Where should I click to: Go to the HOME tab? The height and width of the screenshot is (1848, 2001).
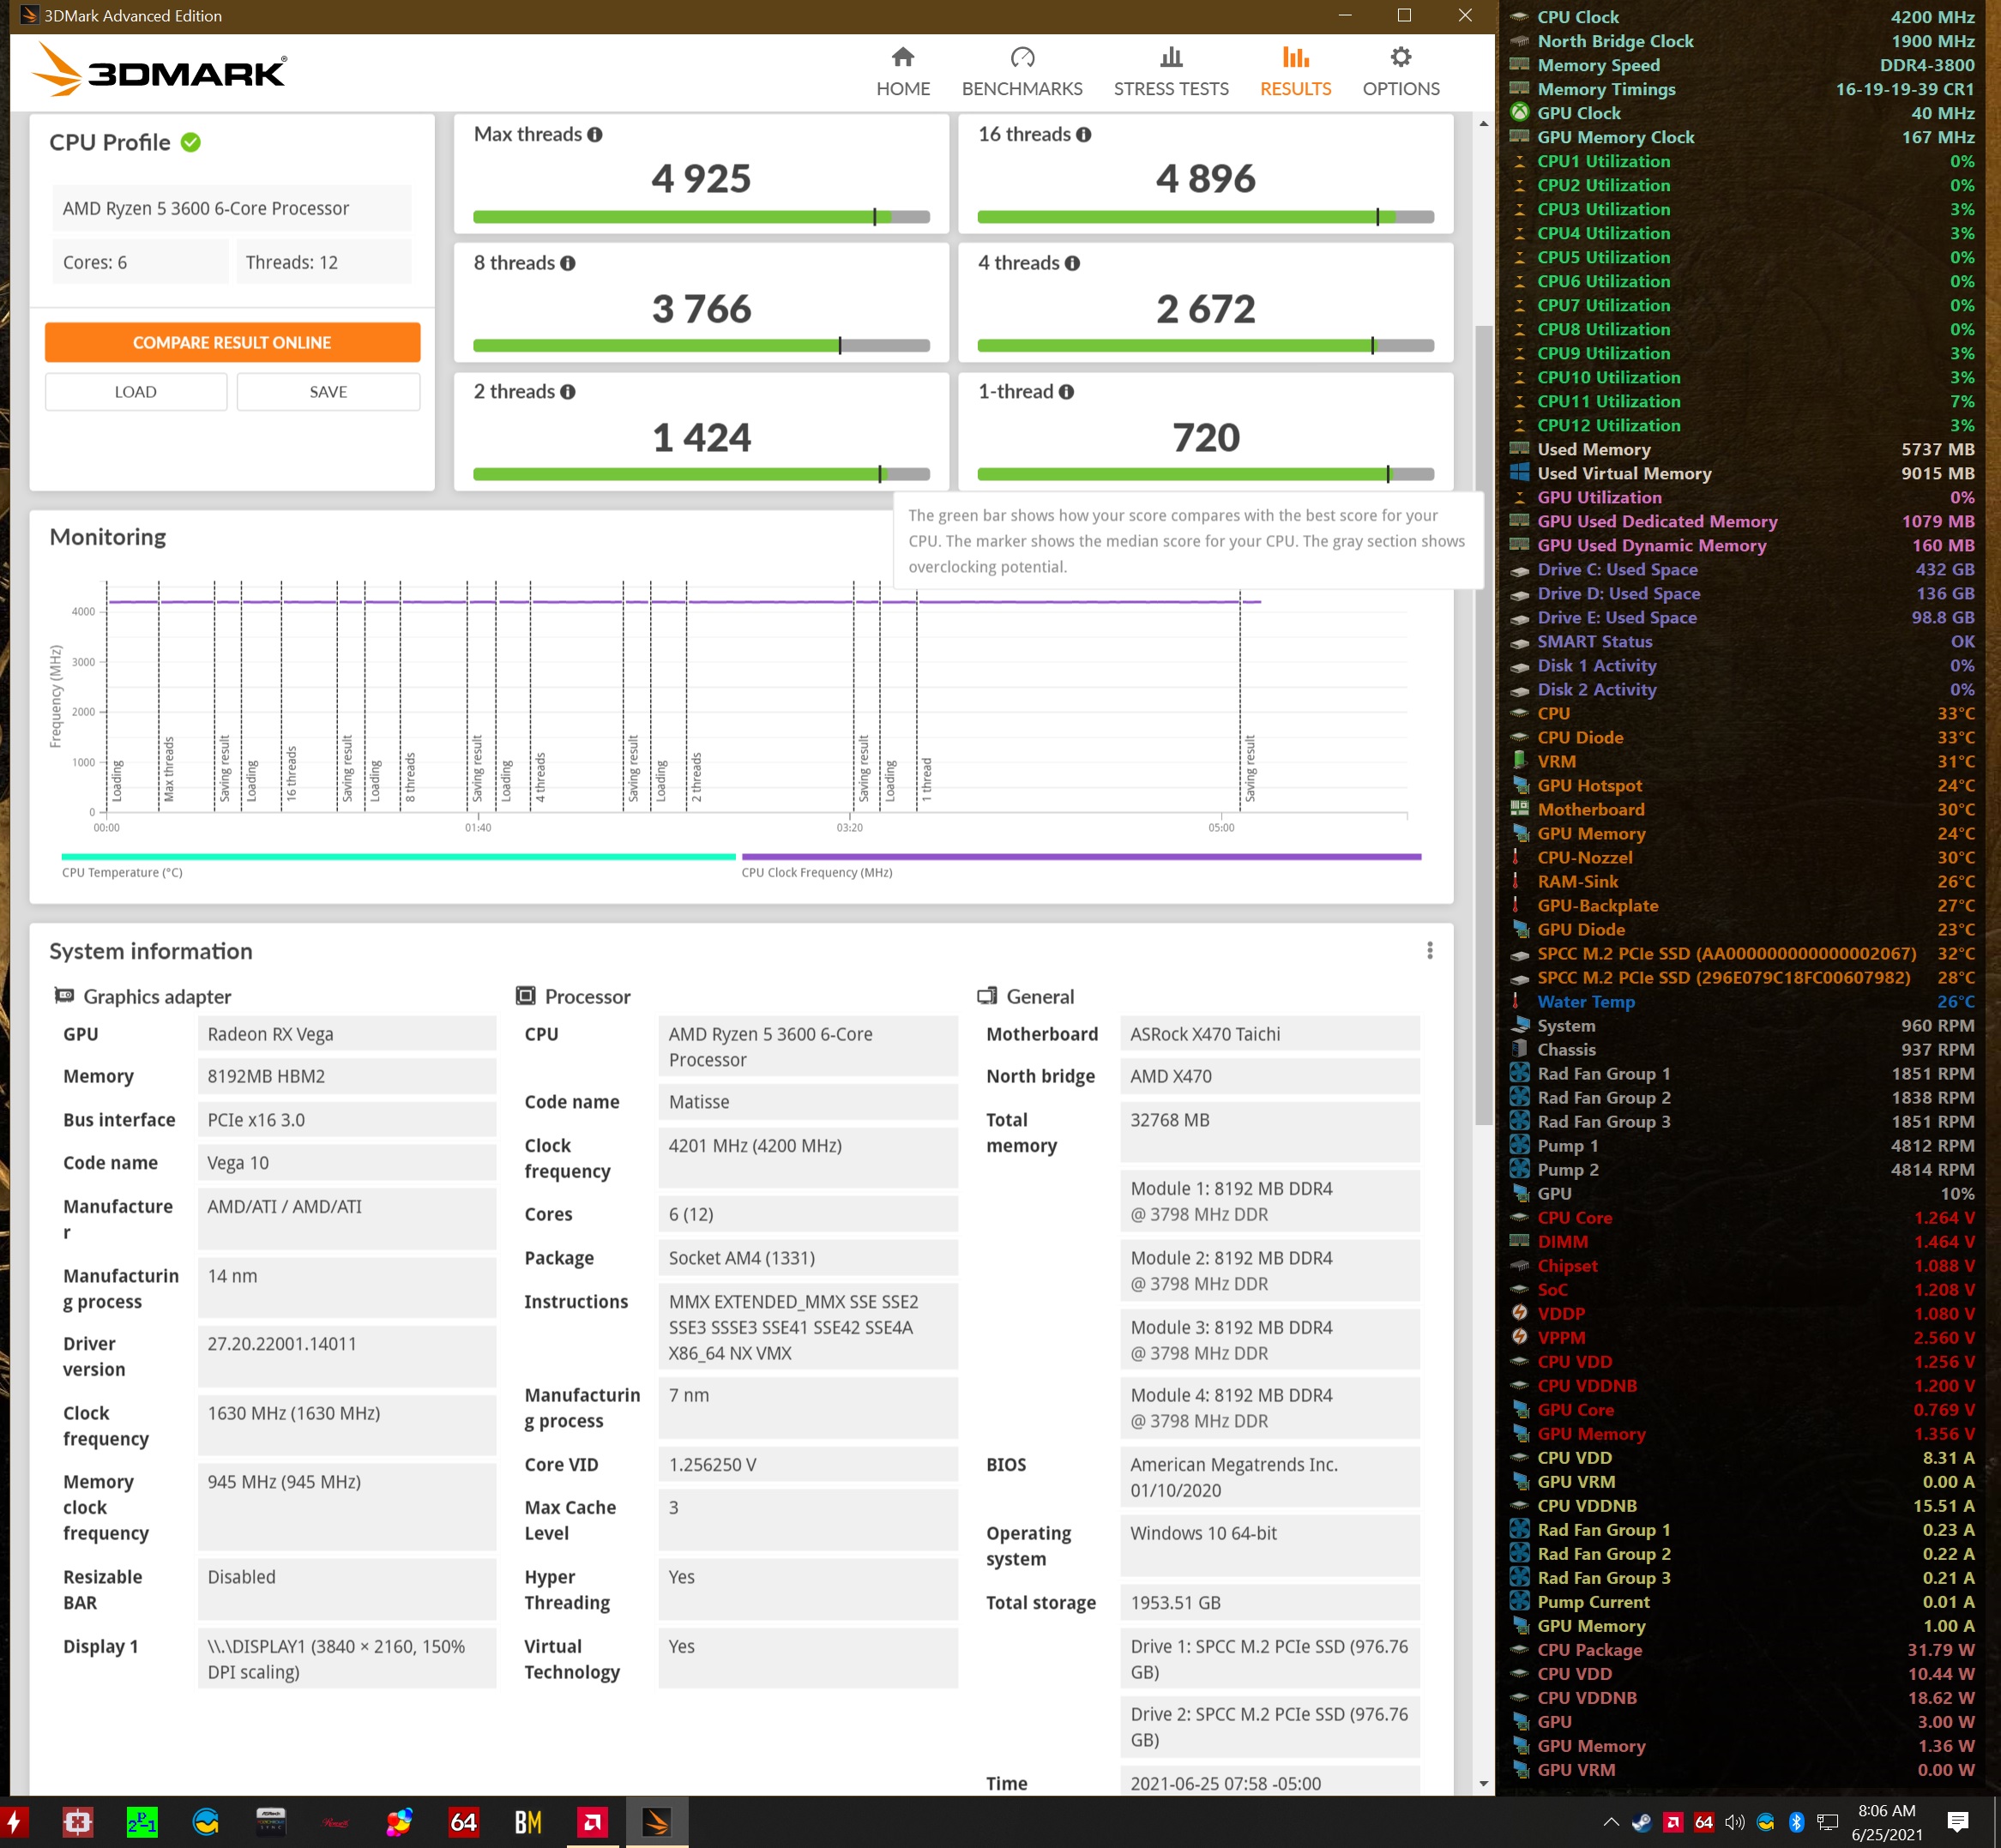tap(902, 72)
